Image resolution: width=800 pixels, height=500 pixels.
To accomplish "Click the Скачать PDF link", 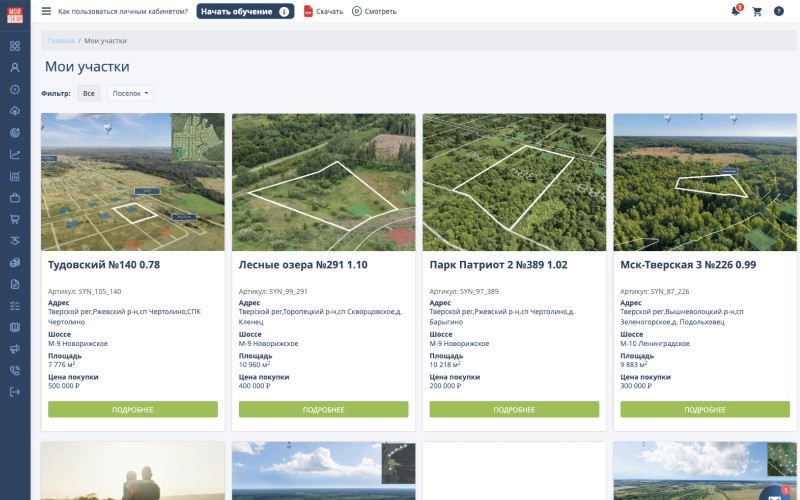I will coord(323,11).
